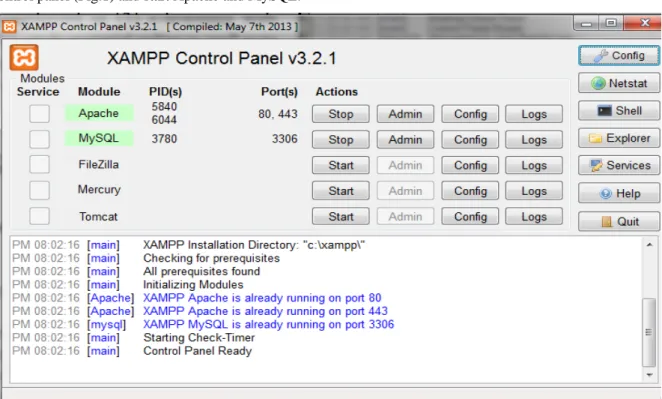This screenshot has height=399, width=662.
Task: Open Help from the right sidebar
Action: click(x=619, y=193)
